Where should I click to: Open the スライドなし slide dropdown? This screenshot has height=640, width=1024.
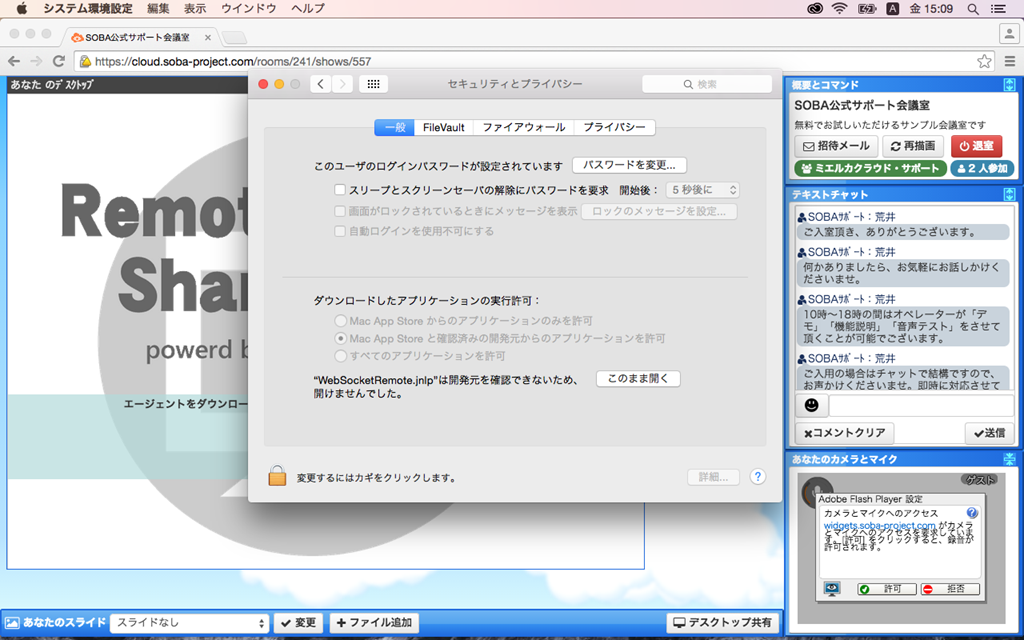189,623
